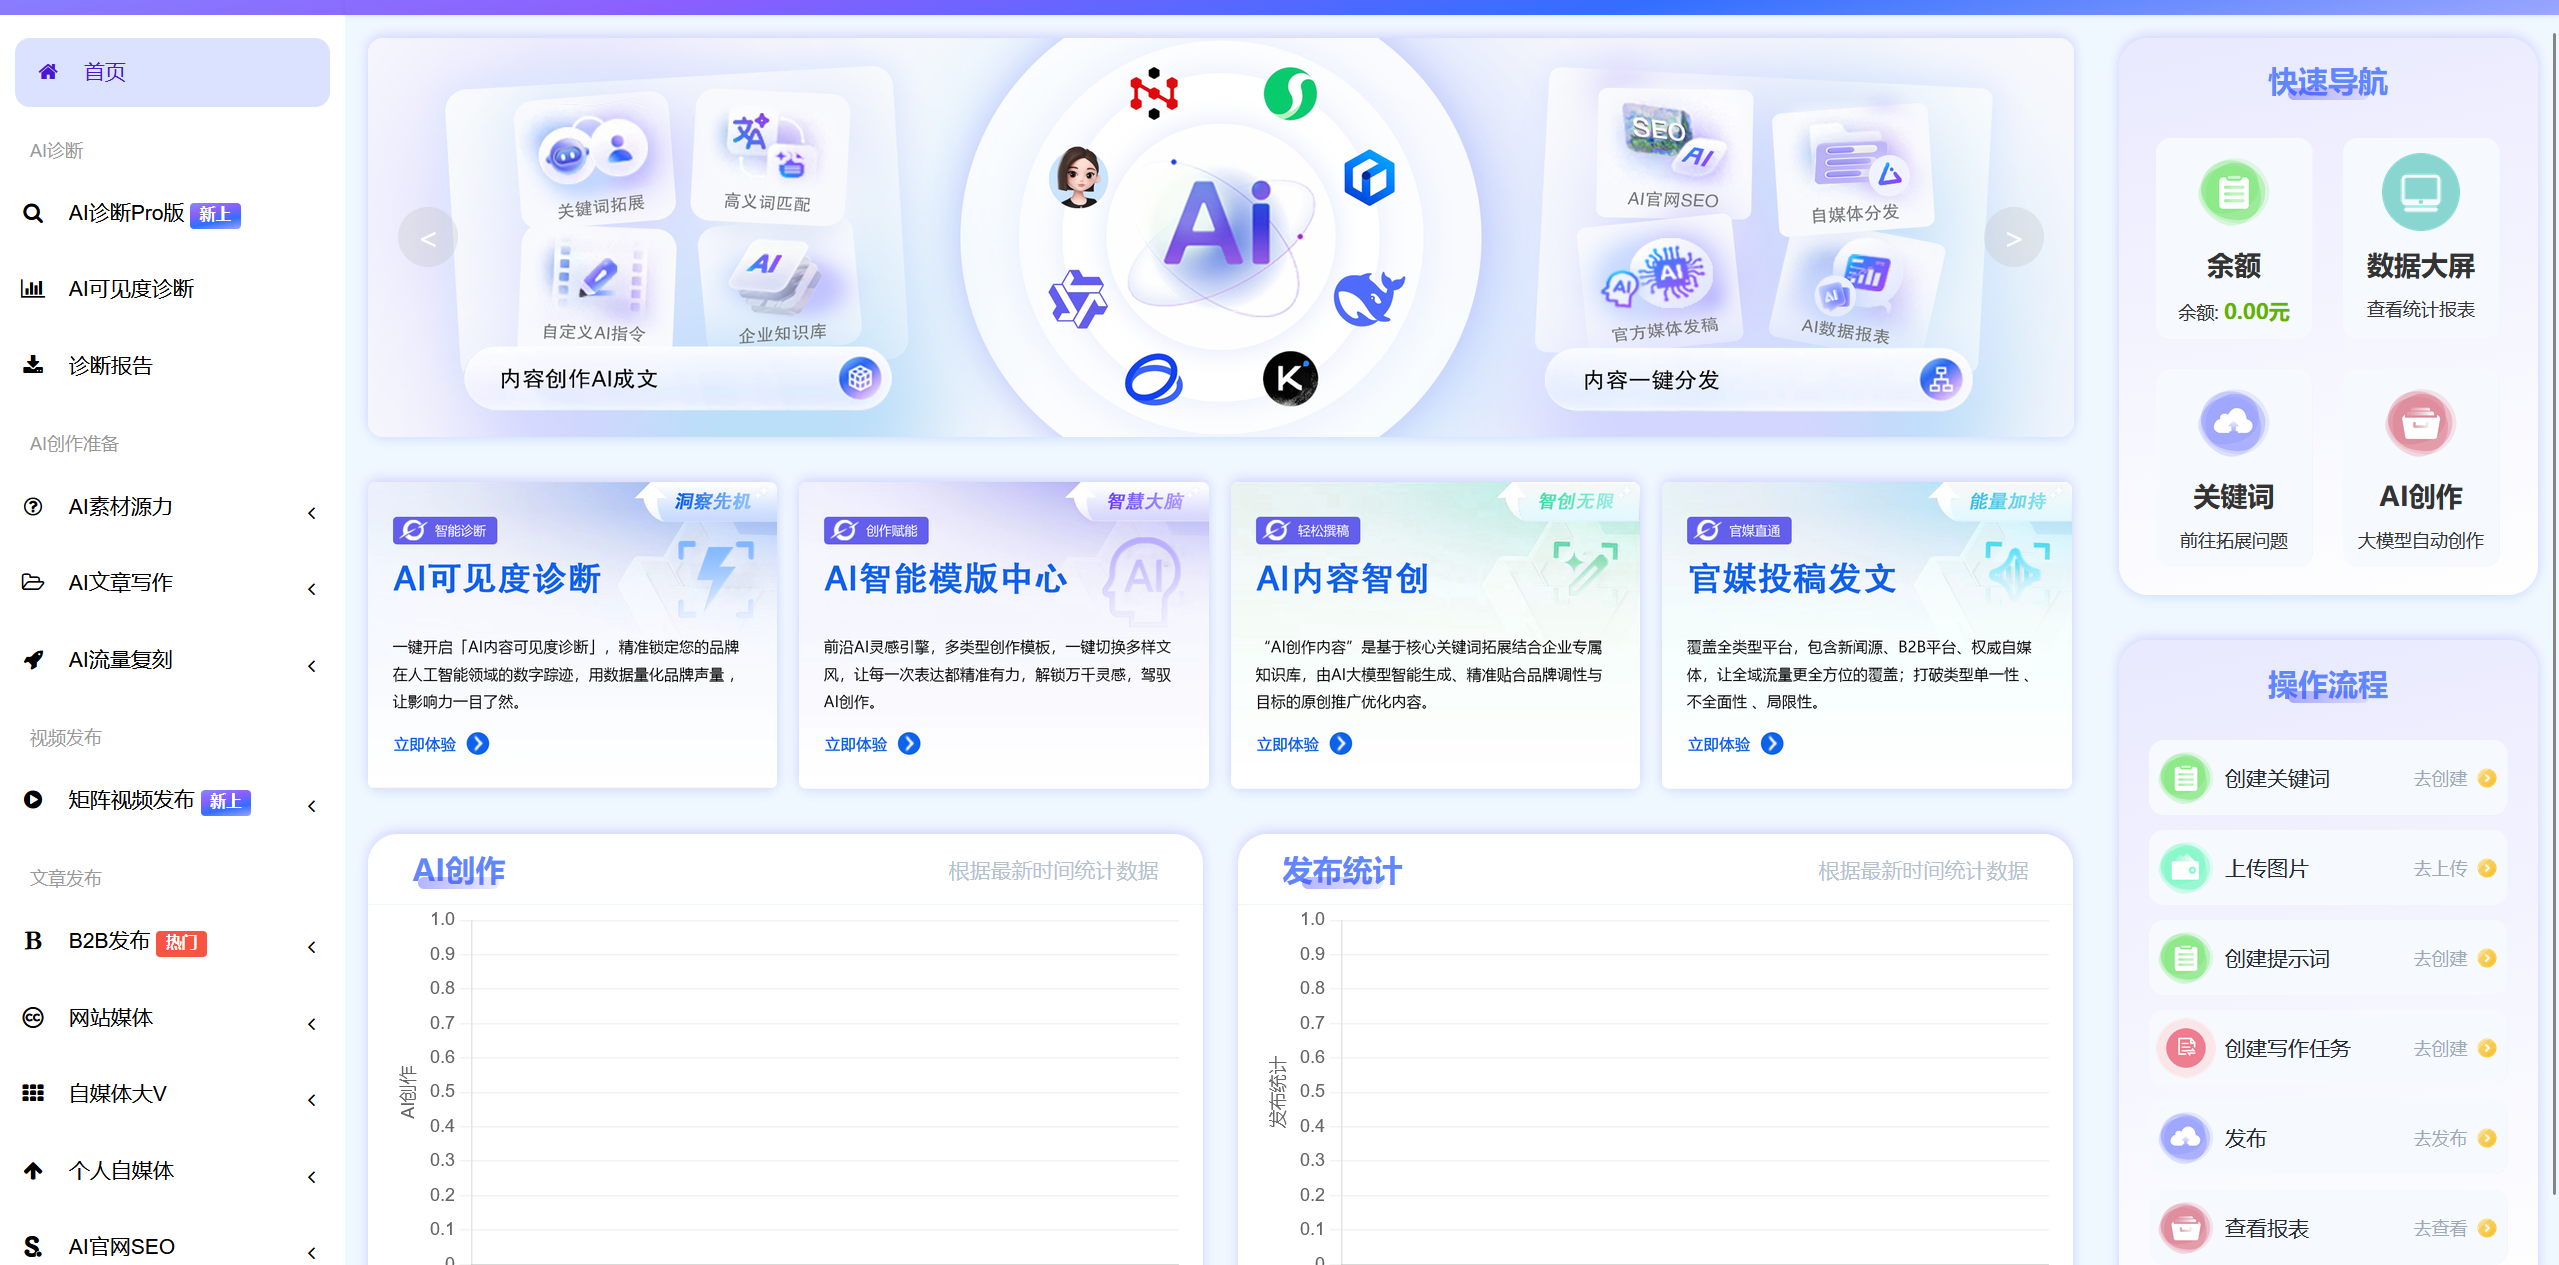
Task: Click the green 创建关键词 step icon
Action: [2185, 778]
